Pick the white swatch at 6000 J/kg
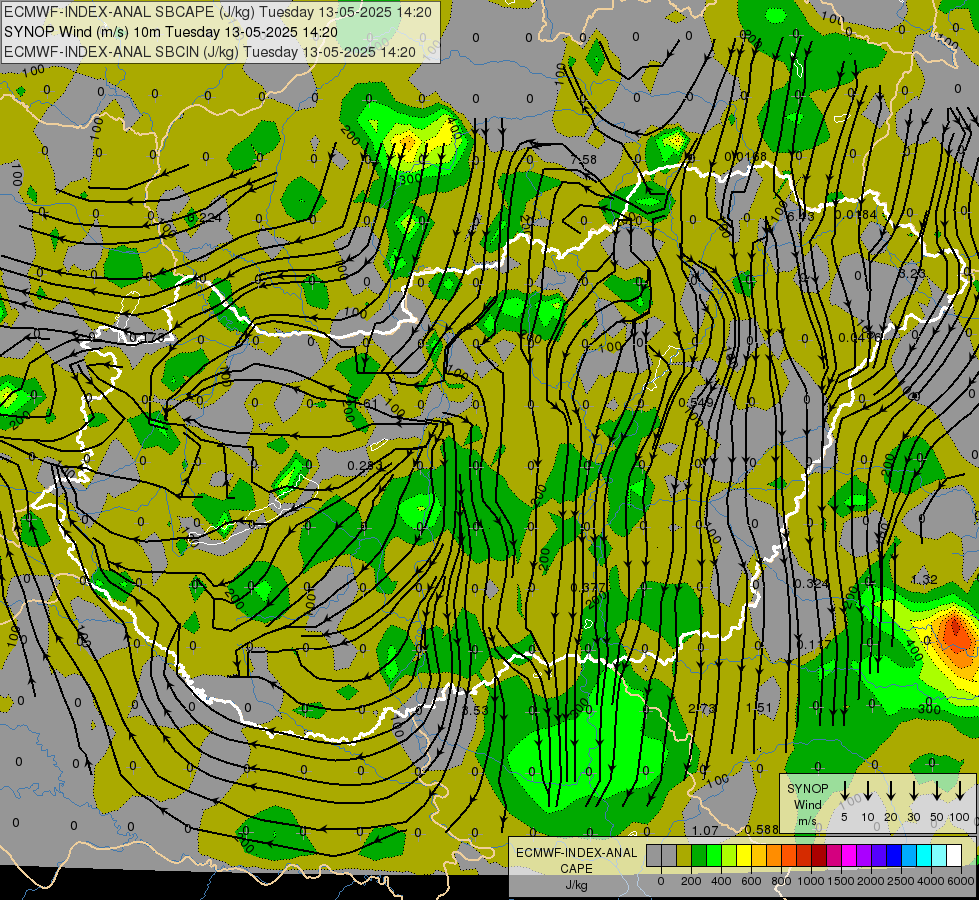979x900 pixels. (x=954, y=855)
